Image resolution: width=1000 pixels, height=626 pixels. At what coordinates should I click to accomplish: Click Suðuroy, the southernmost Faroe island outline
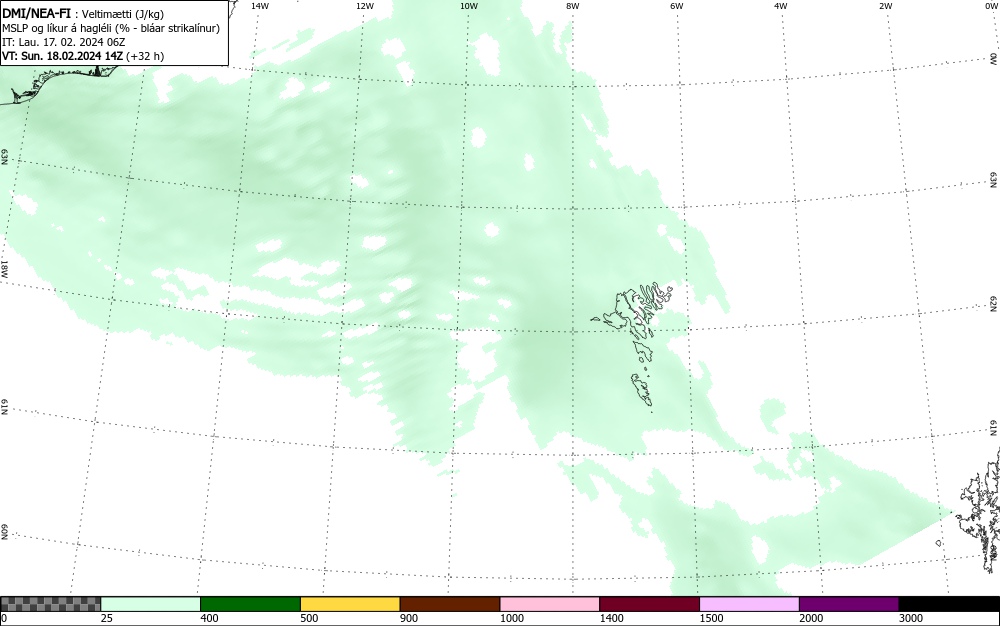(x=642, y=389)
